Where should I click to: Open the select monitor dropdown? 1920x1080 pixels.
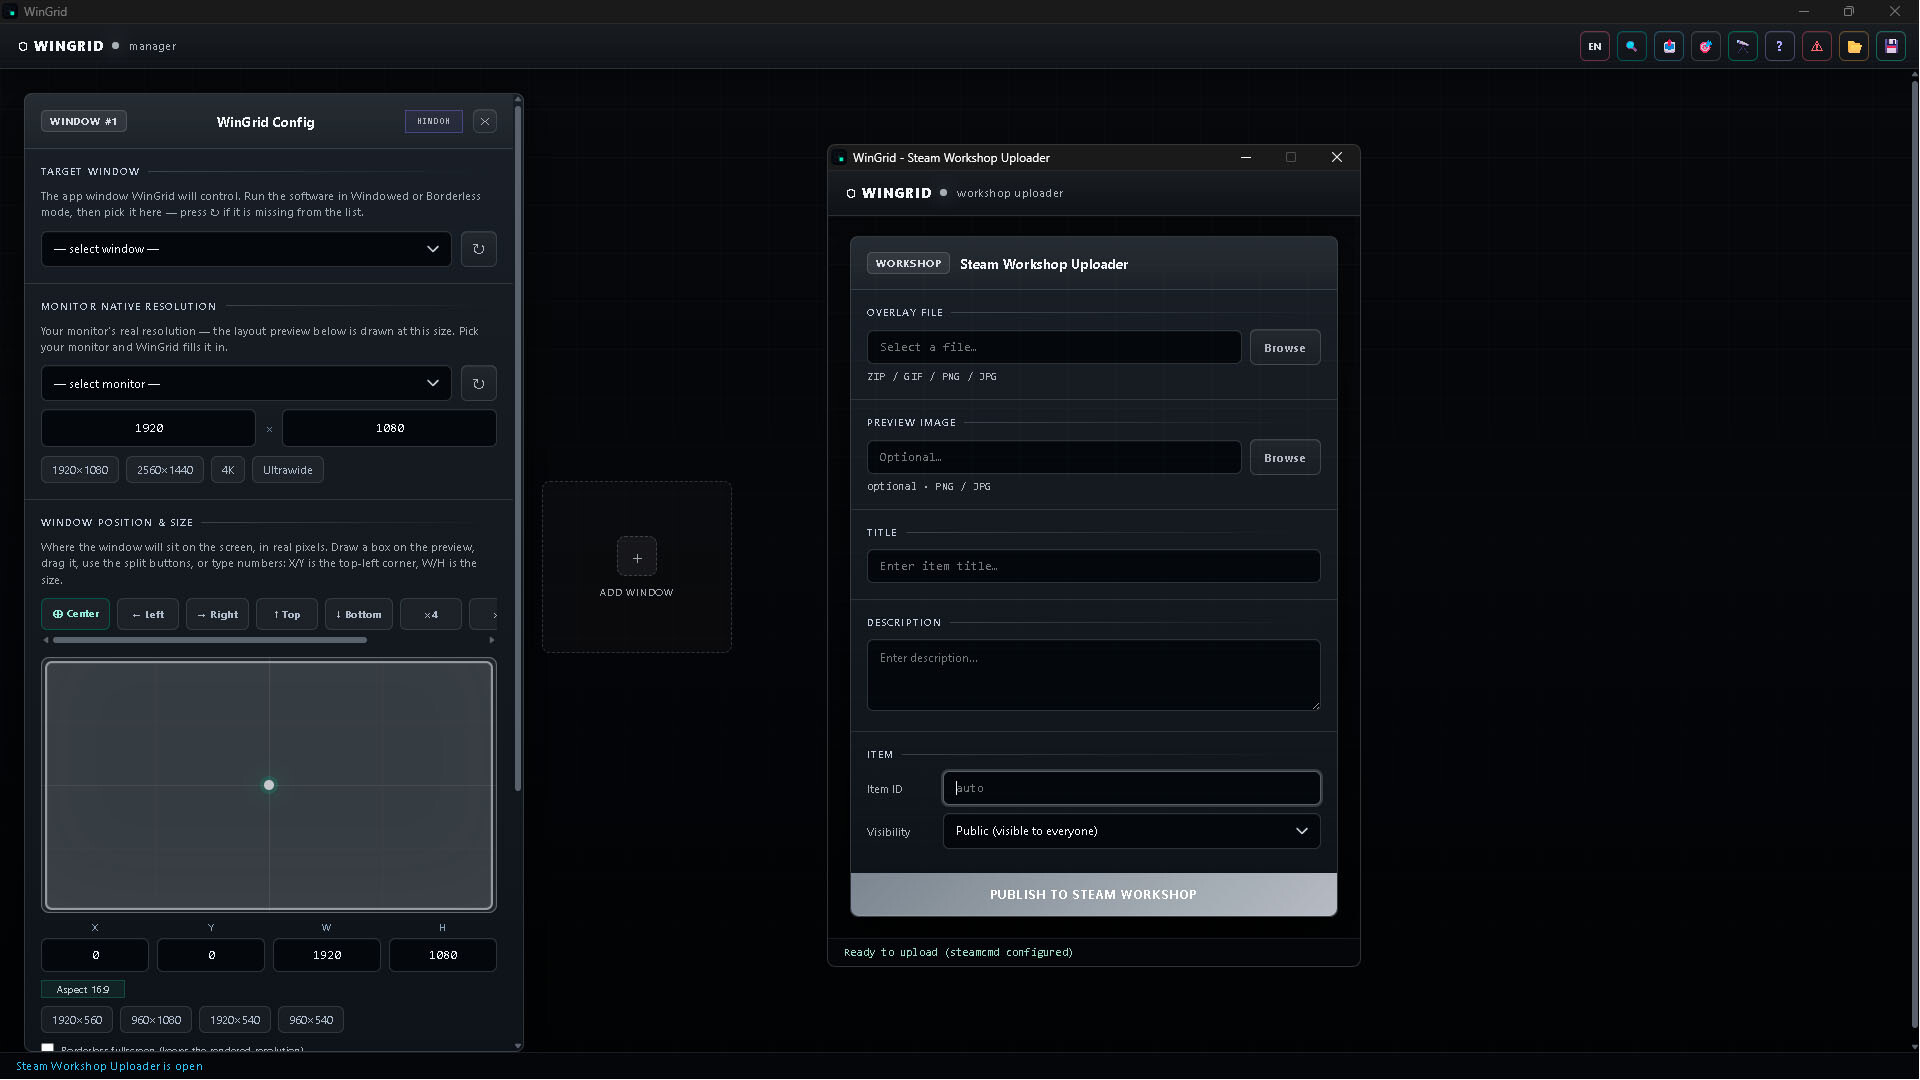pos(246,383)
